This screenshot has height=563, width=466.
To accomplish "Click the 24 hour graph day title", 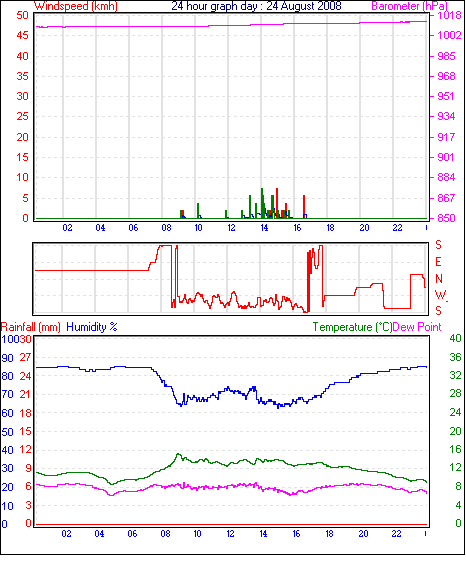I will click(256, 6).
